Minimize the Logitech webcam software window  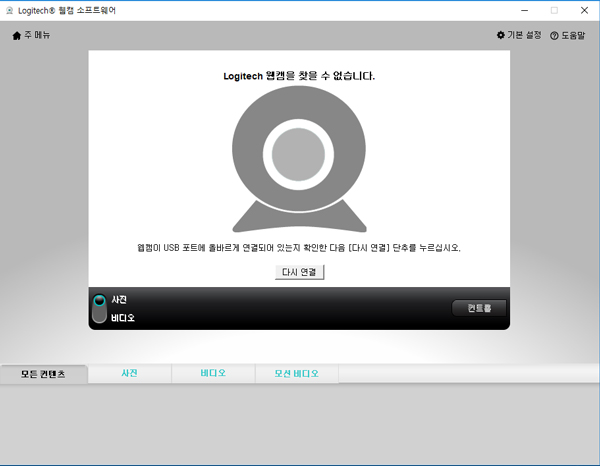(525, 11)
